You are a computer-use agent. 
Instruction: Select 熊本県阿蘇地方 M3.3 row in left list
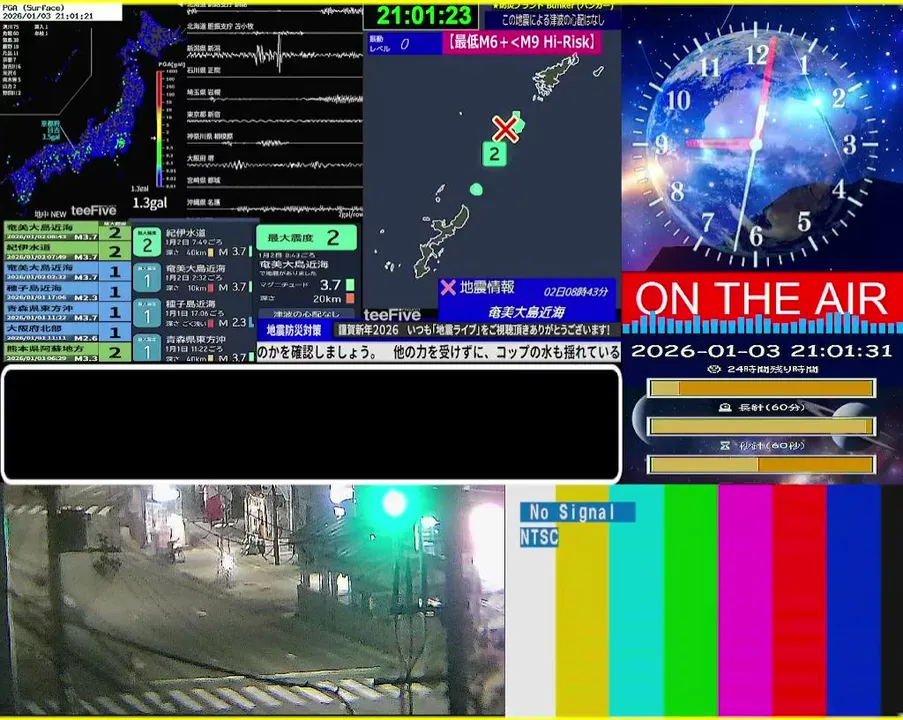[67, 352]
